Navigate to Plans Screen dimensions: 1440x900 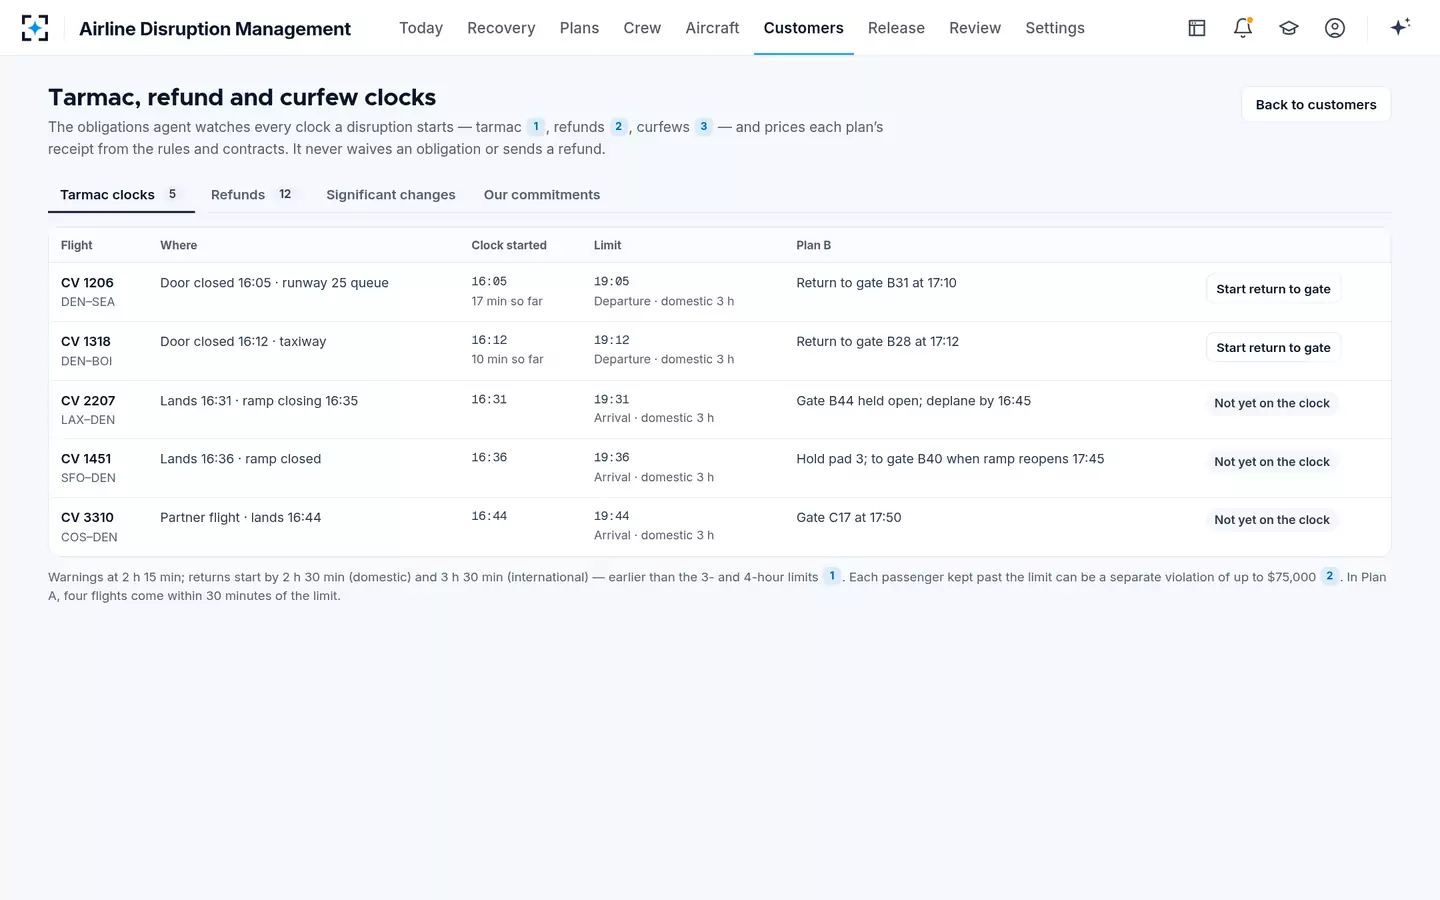[x=580, y=28]
